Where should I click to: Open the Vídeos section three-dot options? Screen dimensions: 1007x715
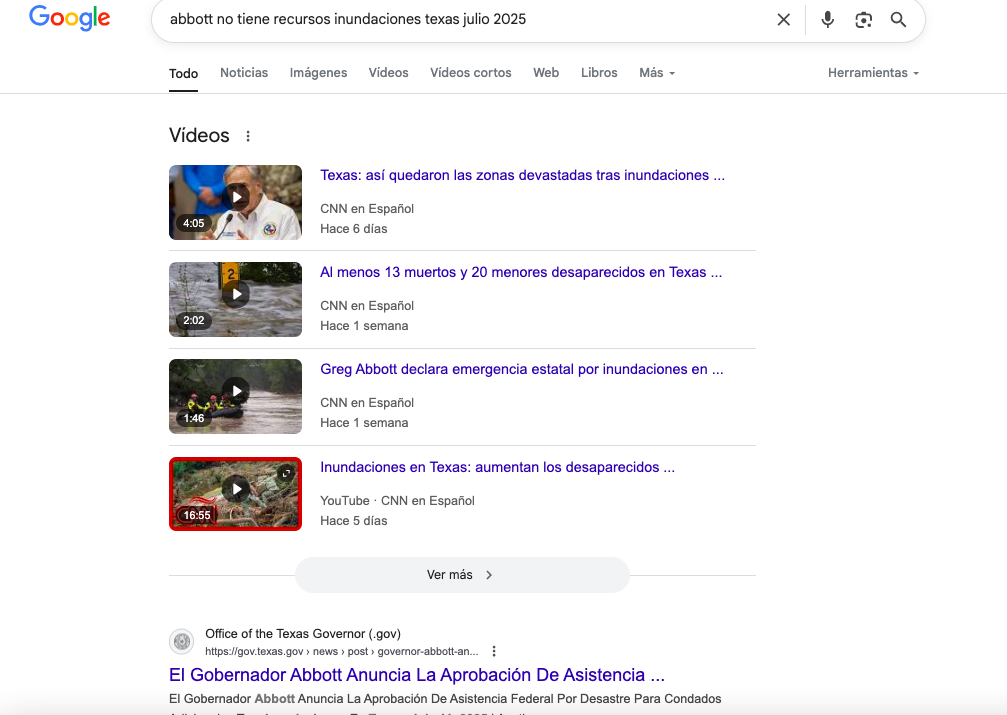tap(248, 136)
